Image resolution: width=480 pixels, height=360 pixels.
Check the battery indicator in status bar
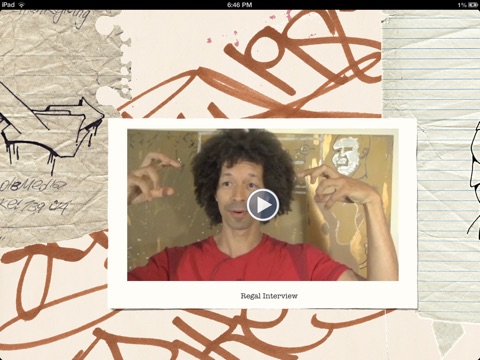[473, 5]
